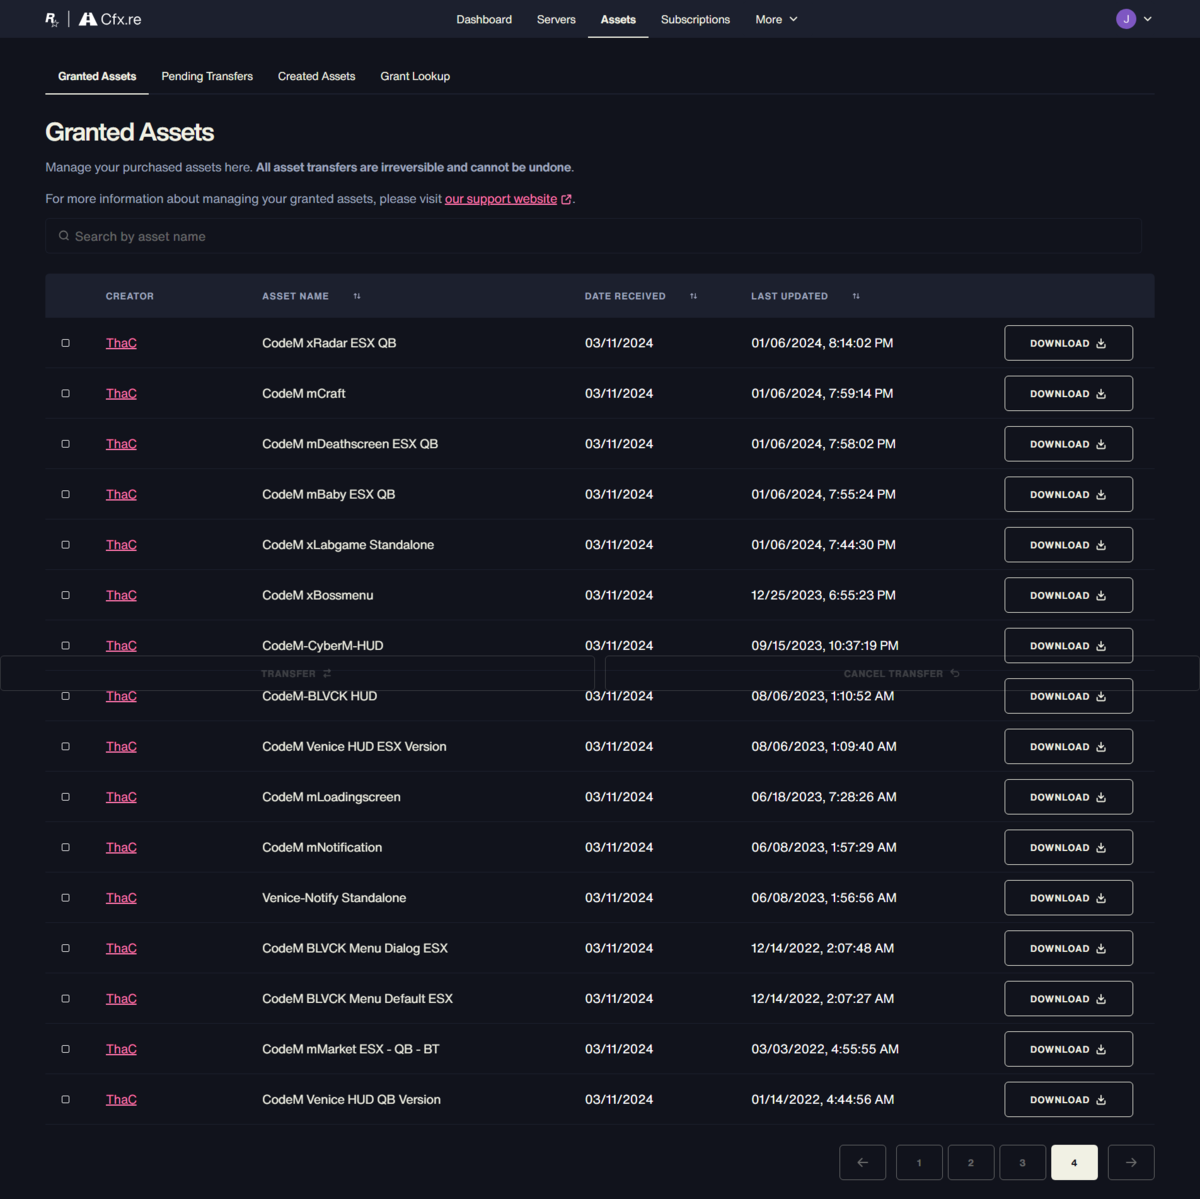Image resolution: width=1200 pixels, height=1199 pixels.
Task: Download CodeM Venice HUD QB Version
Action: 1068,1099
